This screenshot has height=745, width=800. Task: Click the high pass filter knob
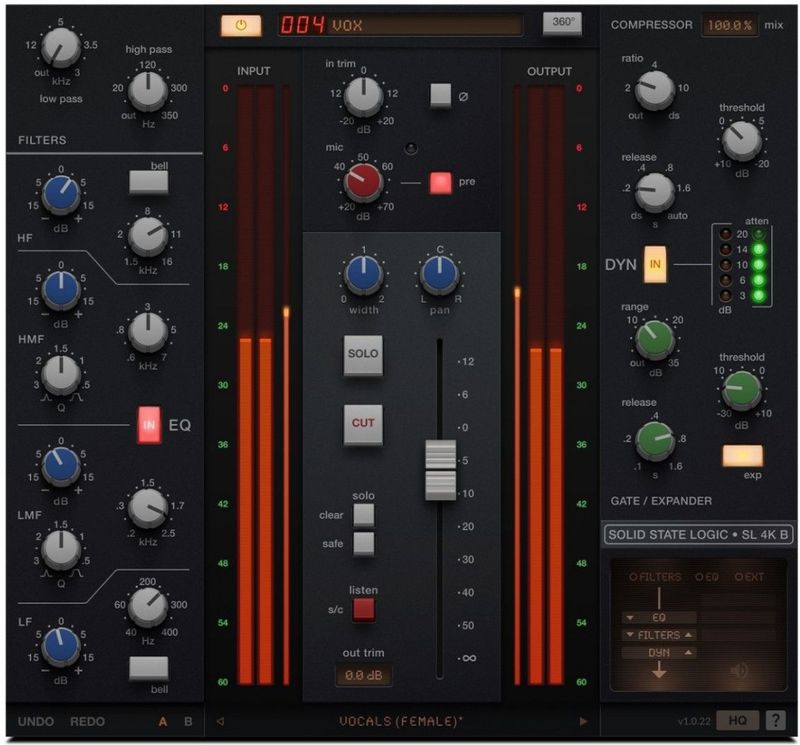click(148, 91)
